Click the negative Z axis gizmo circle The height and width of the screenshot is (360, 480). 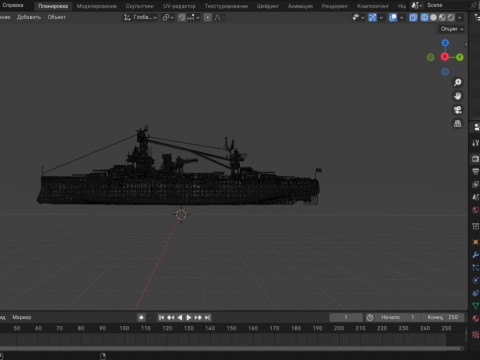pyautogui.click(x=445, y=72)
